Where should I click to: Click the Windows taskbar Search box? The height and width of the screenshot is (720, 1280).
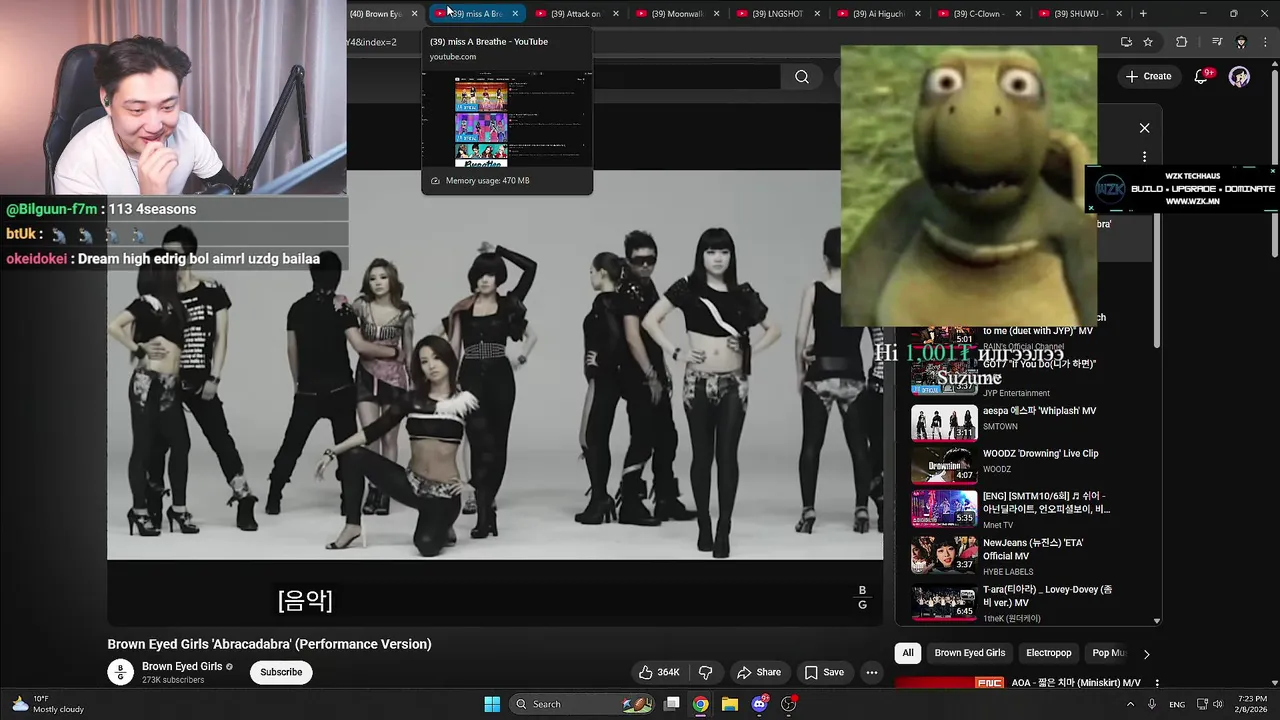583,704
